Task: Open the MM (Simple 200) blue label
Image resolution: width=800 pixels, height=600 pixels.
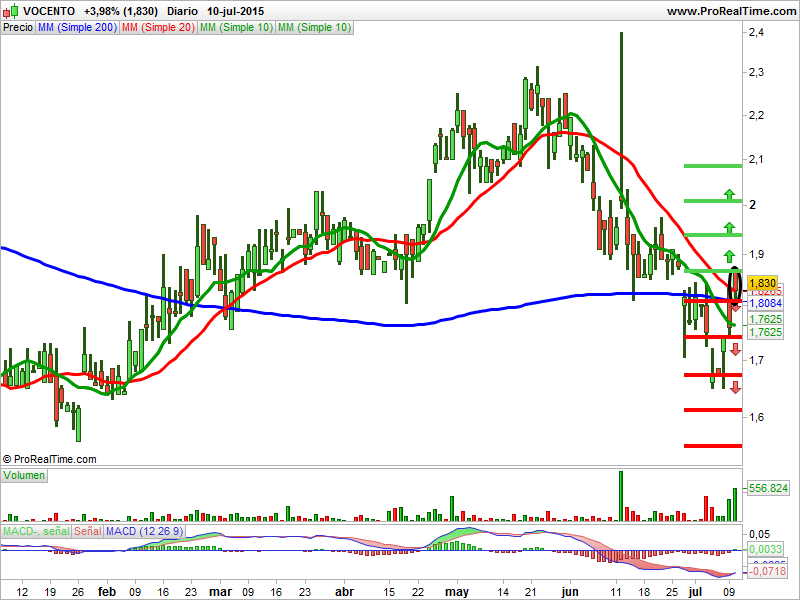Action: pyautogui.click(x=78, y=28)
